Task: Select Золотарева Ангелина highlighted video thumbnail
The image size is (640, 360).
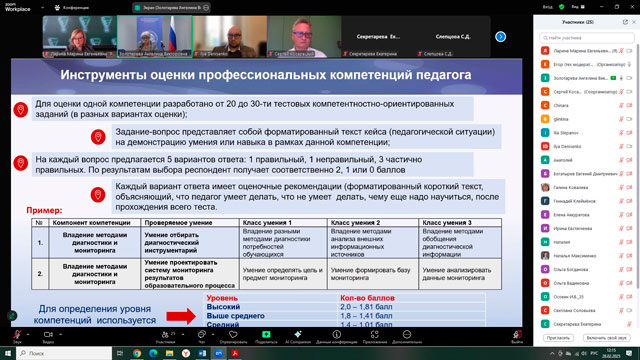Action: coord(155,36)
